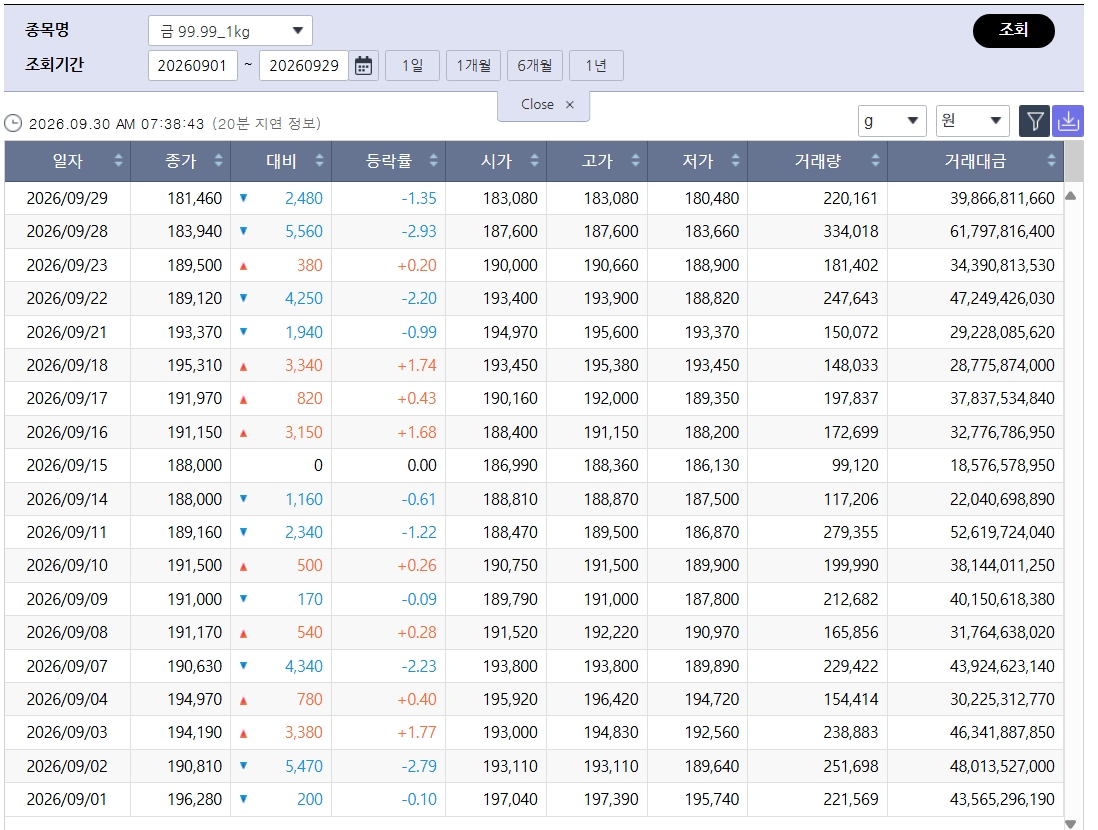The image size is (1098, 830).
Task: Select the 2026/09/15 date cell
Action: pos(67,465)
